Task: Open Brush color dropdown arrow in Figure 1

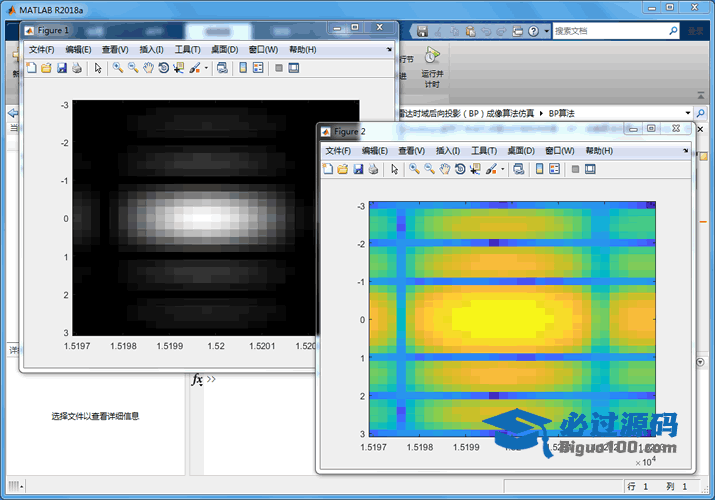Action: (206, 68)
